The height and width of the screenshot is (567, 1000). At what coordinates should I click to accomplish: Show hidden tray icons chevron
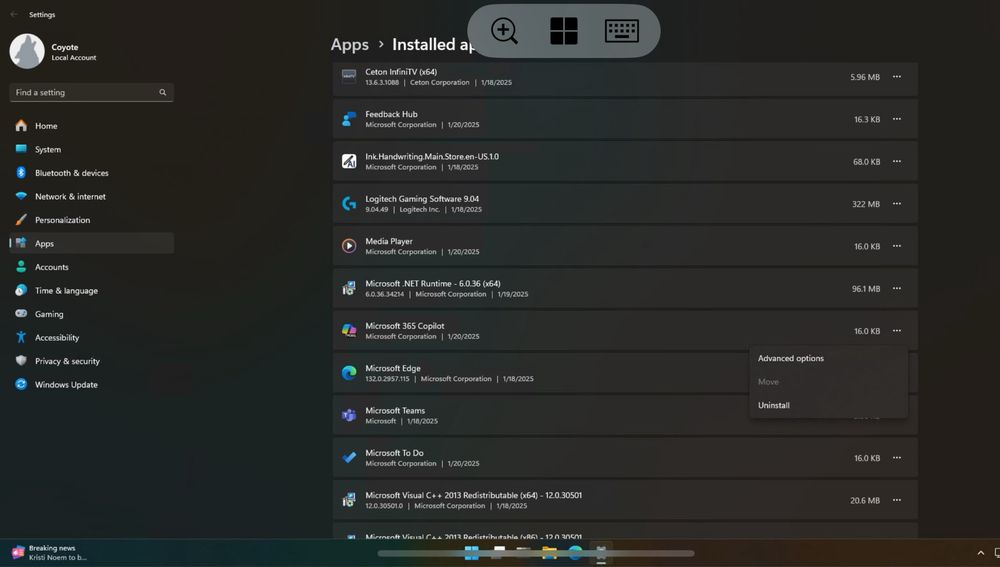[980, 553]
